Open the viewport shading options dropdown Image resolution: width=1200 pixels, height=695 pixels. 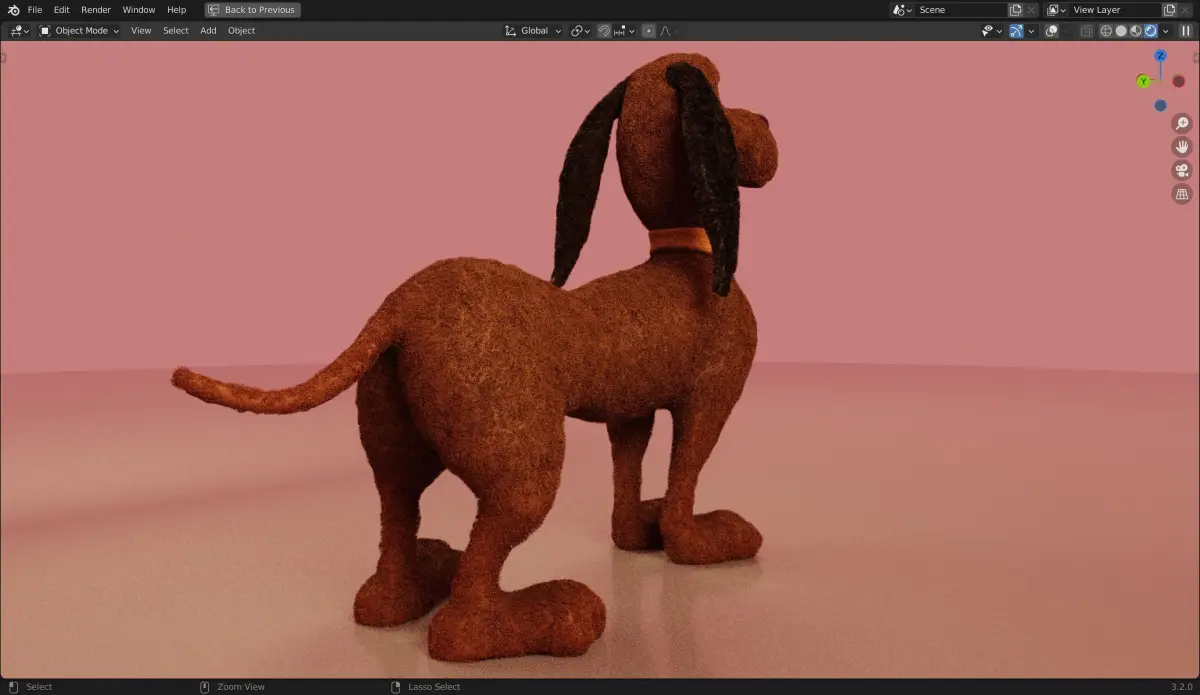[x=1165, y=31]
